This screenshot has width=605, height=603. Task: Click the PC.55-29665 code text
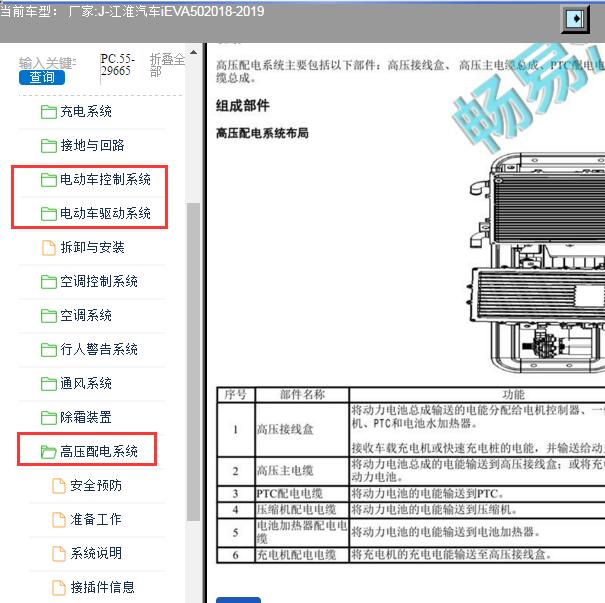coord(117,65)
